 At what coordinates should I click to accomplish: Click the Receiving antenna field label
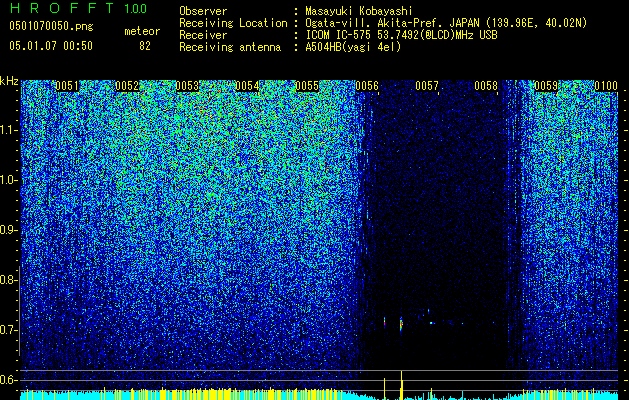coord(230,47)
